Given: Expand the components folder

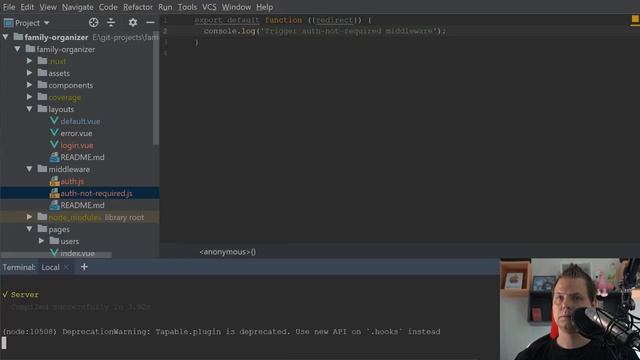Looking at the screenshot, I should 29,85.
